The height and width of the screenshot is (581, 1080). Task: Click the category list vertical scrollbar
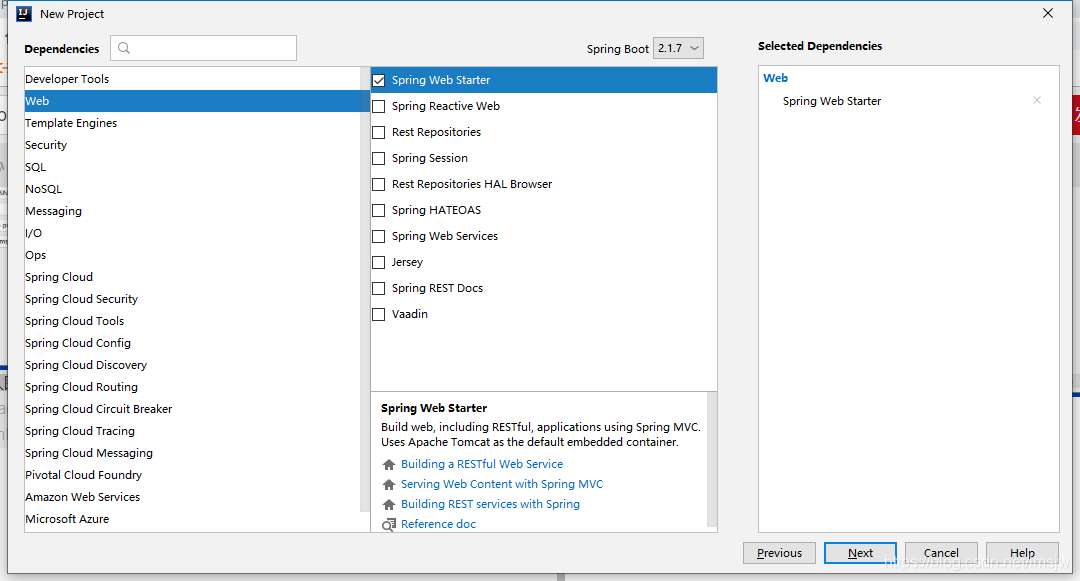364,289
